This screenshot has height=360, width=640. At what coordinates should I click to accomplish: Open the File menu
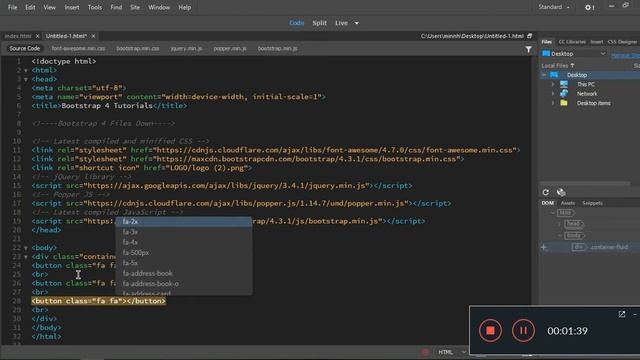coord(12,7)
